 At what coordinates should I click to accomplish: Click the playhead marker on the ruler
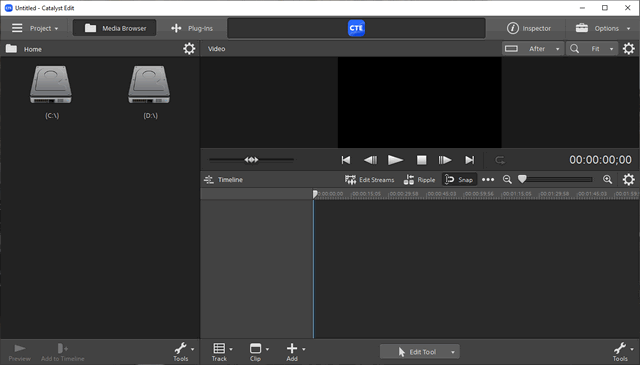coord(315,194)
